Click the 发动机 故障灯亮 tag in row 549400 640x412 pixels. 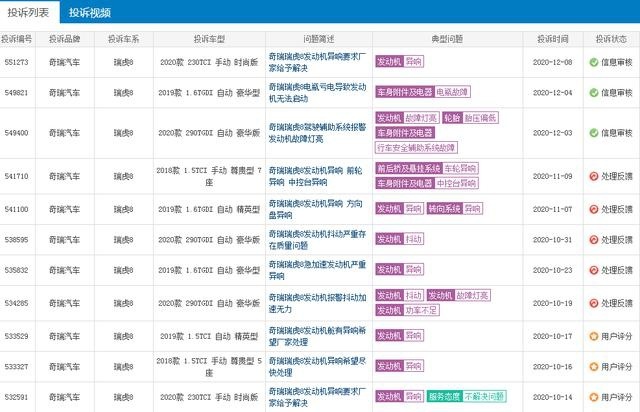pos(407,118)
